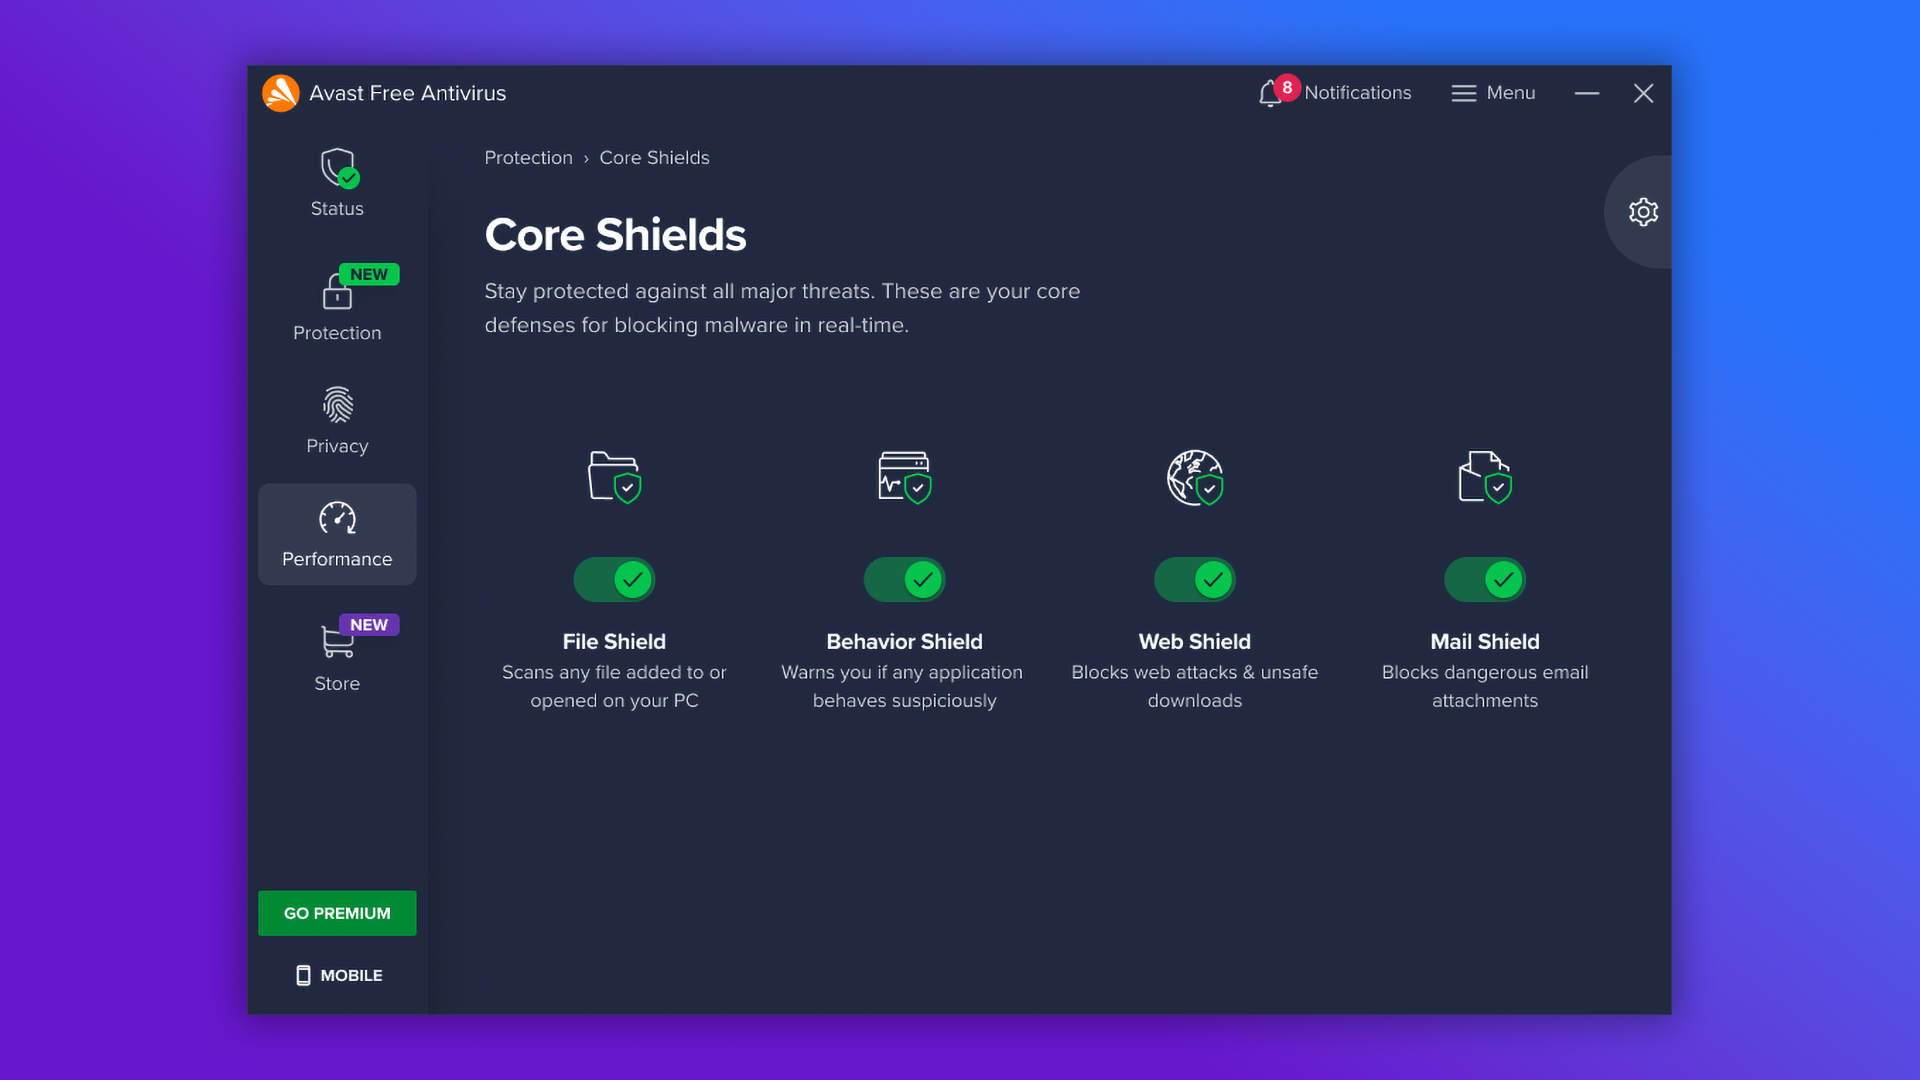Select the Performance label in the sidebar

point(337,559)
